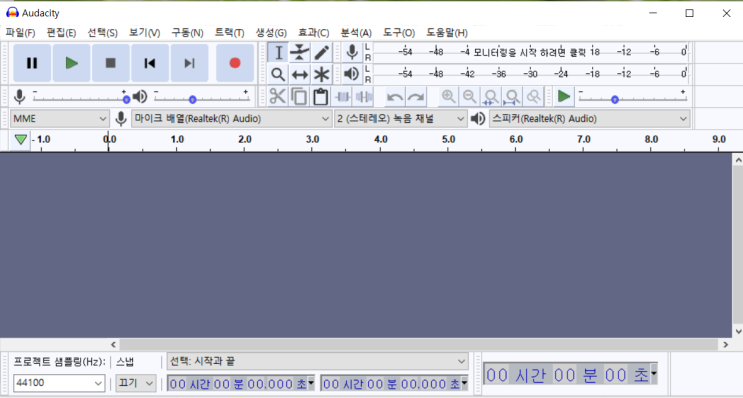Open the 도움말(H) menu

[x=446, y=33]
